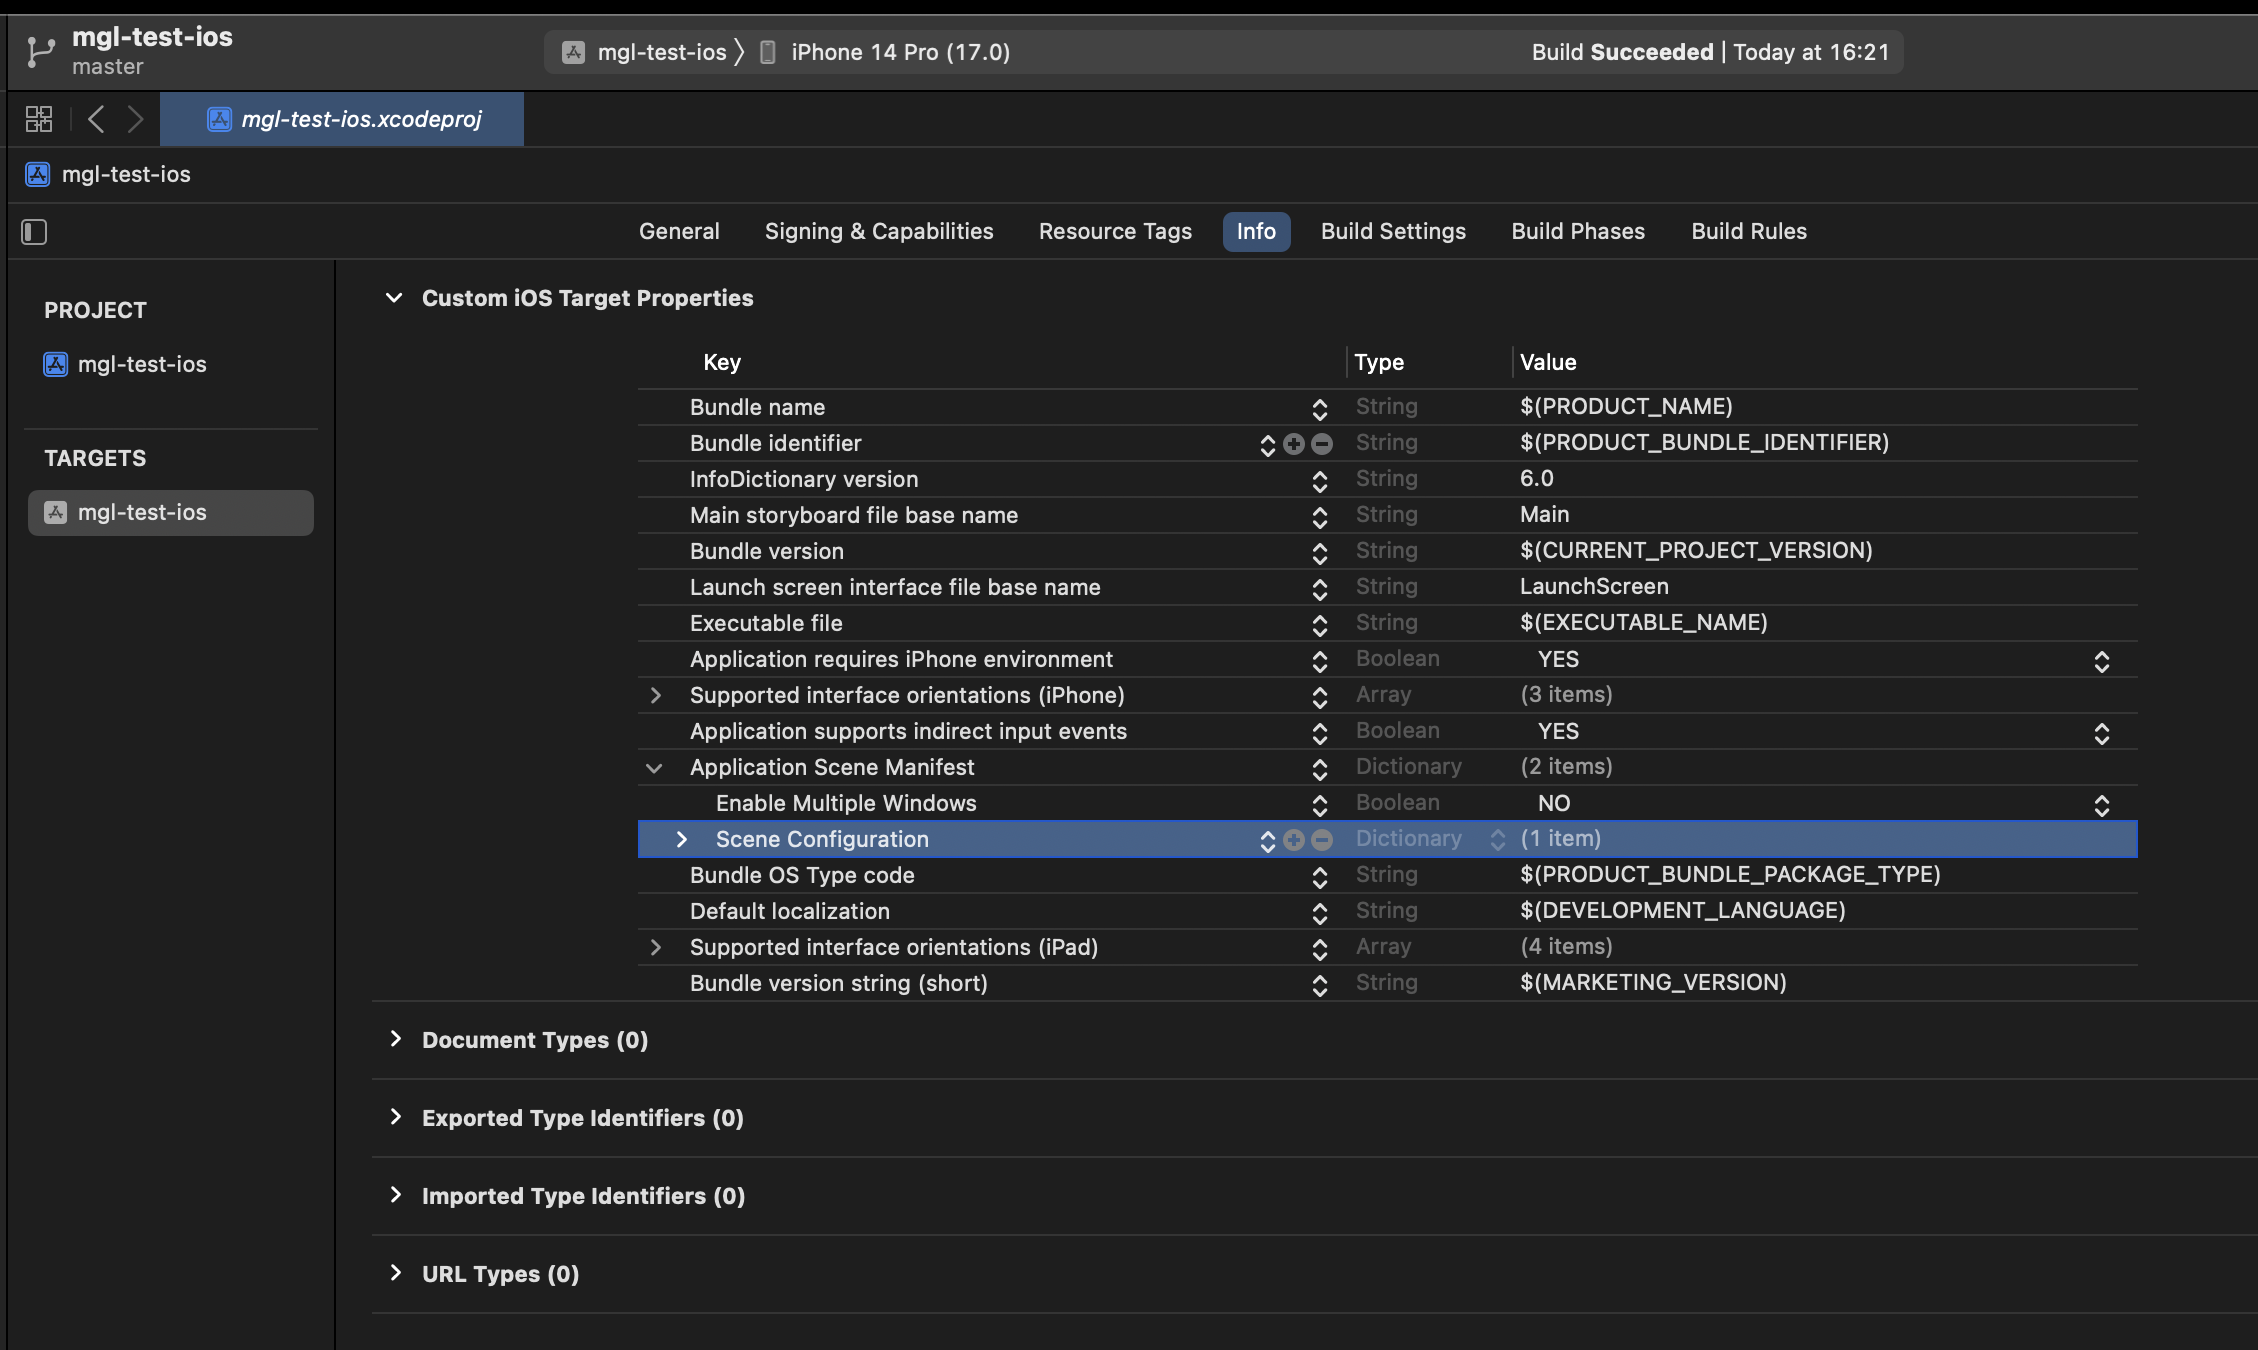This screenshot has height=1350, width=2258.
Task: Click the mgl-test-ios breadcrumb label
Action: coord(126,174)
